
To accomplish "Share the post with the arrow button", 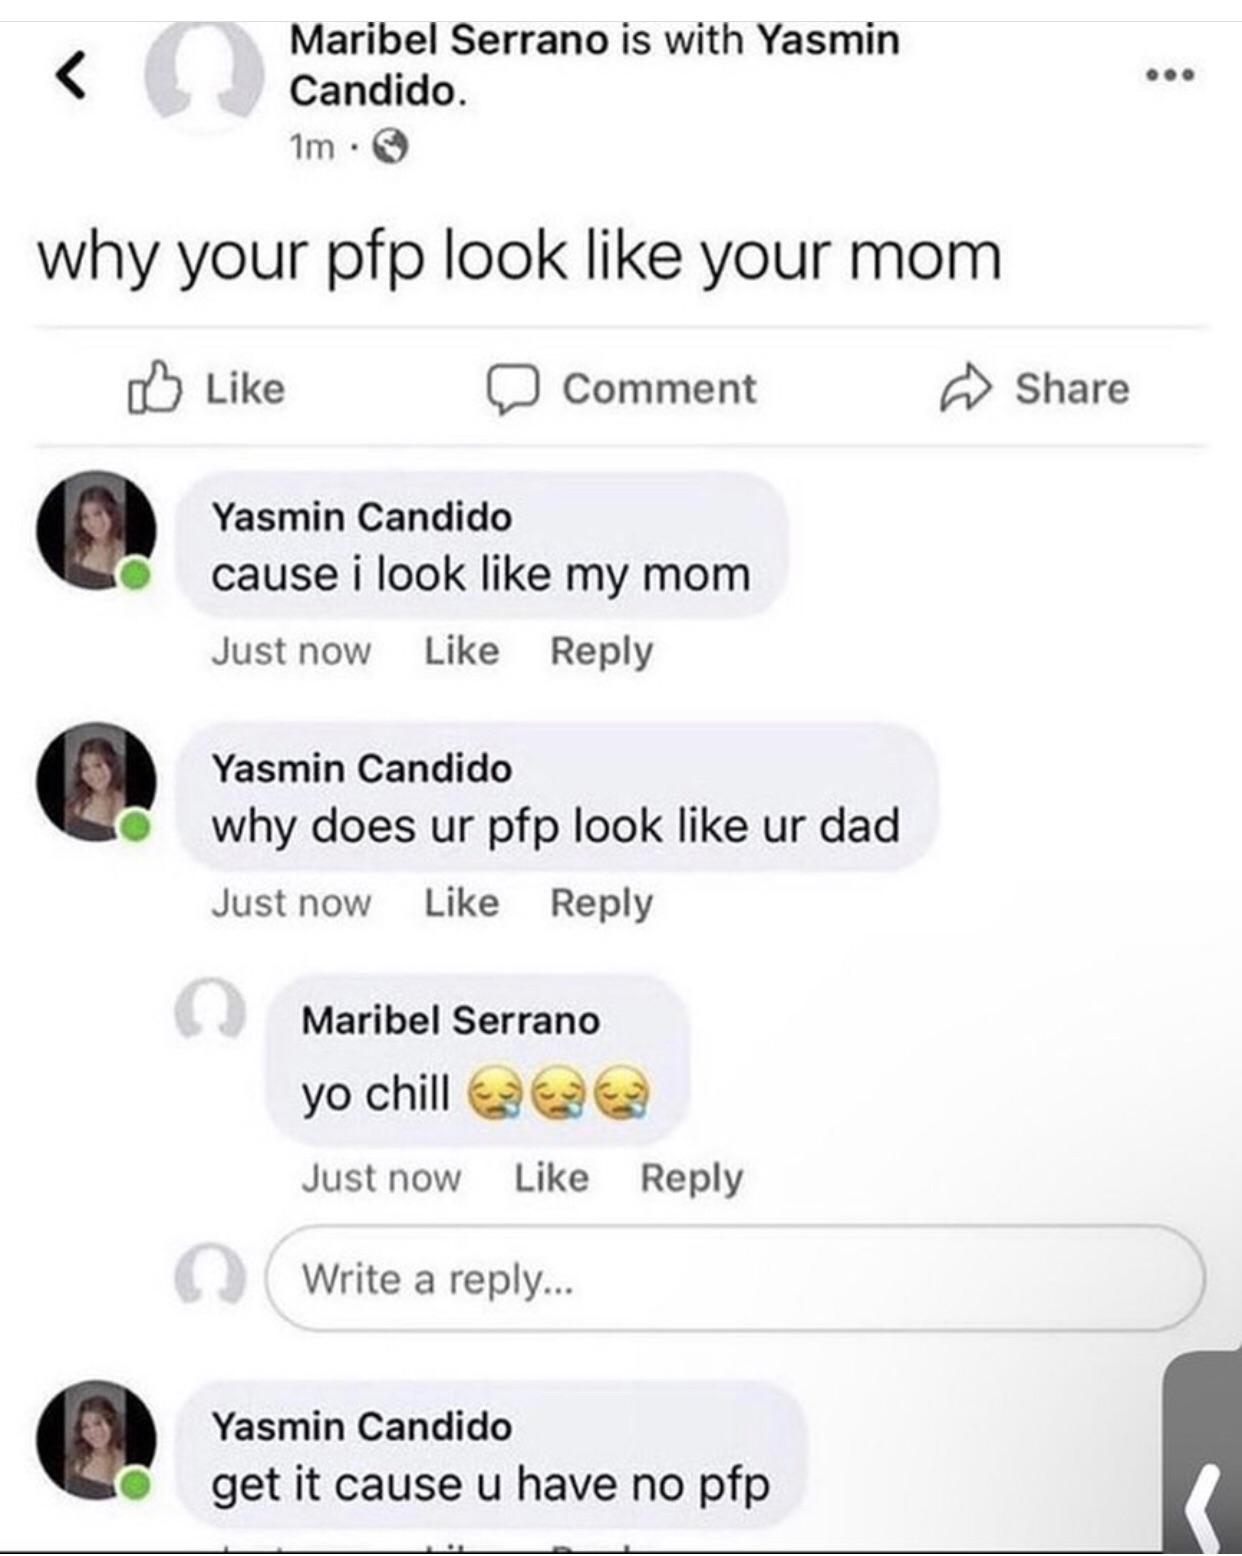I will click(1034, 388).
